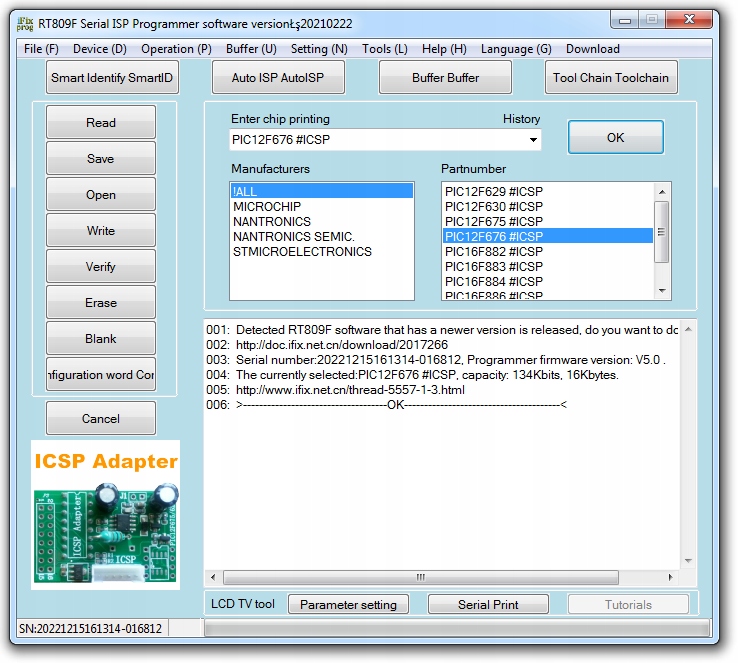Expand the chip printing history dropdown arrow
Image resolution: width=739 pixels, height=663 pixels.
point(533,139)
